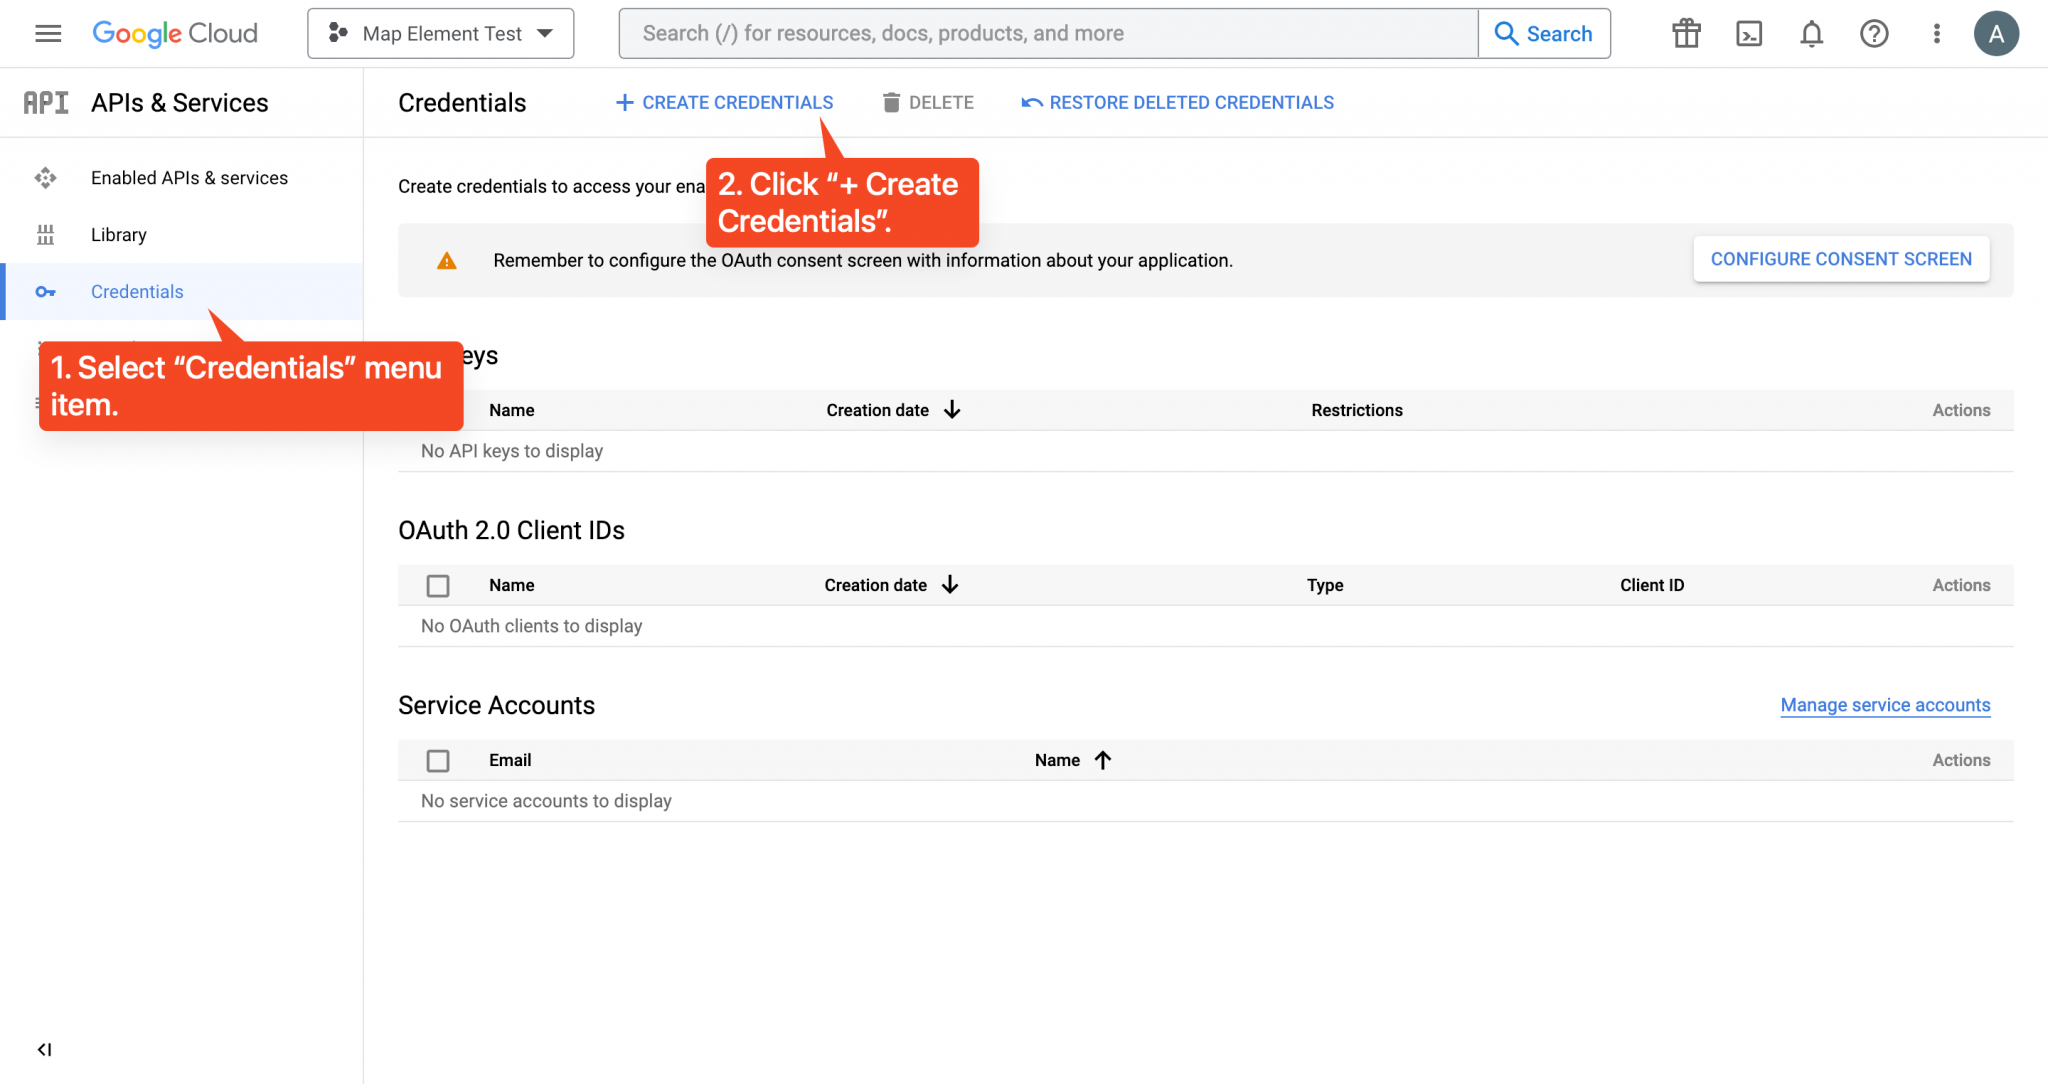Screen dimensions: 2048x1084
Task: Activate Cloud Shell terminal icon
Action: [1749, 34]
